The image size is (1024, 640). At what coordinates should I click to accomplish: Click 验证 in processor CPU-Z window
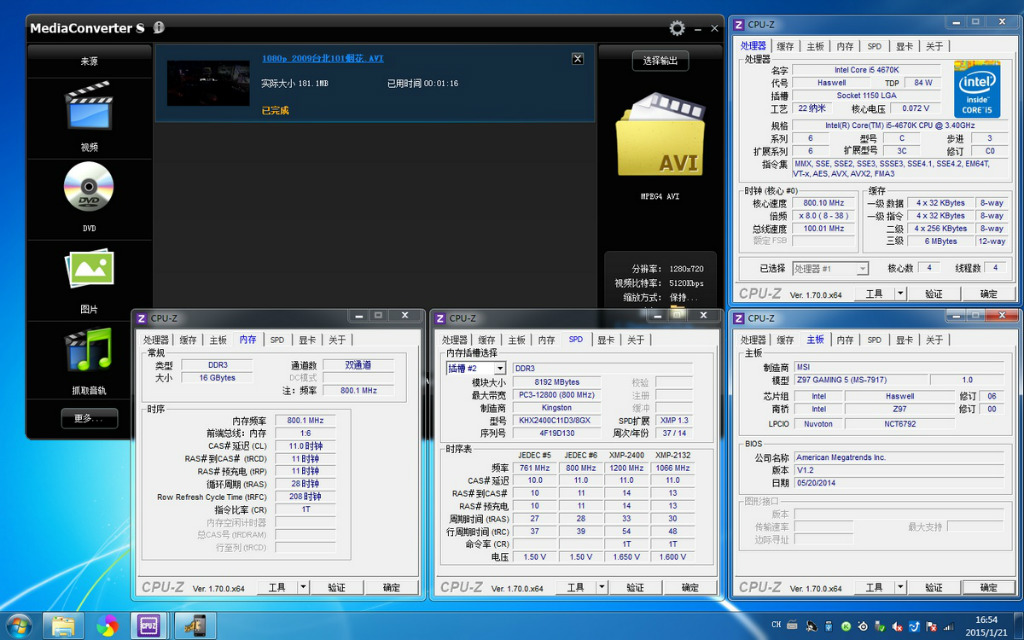(x=934, y=294)
